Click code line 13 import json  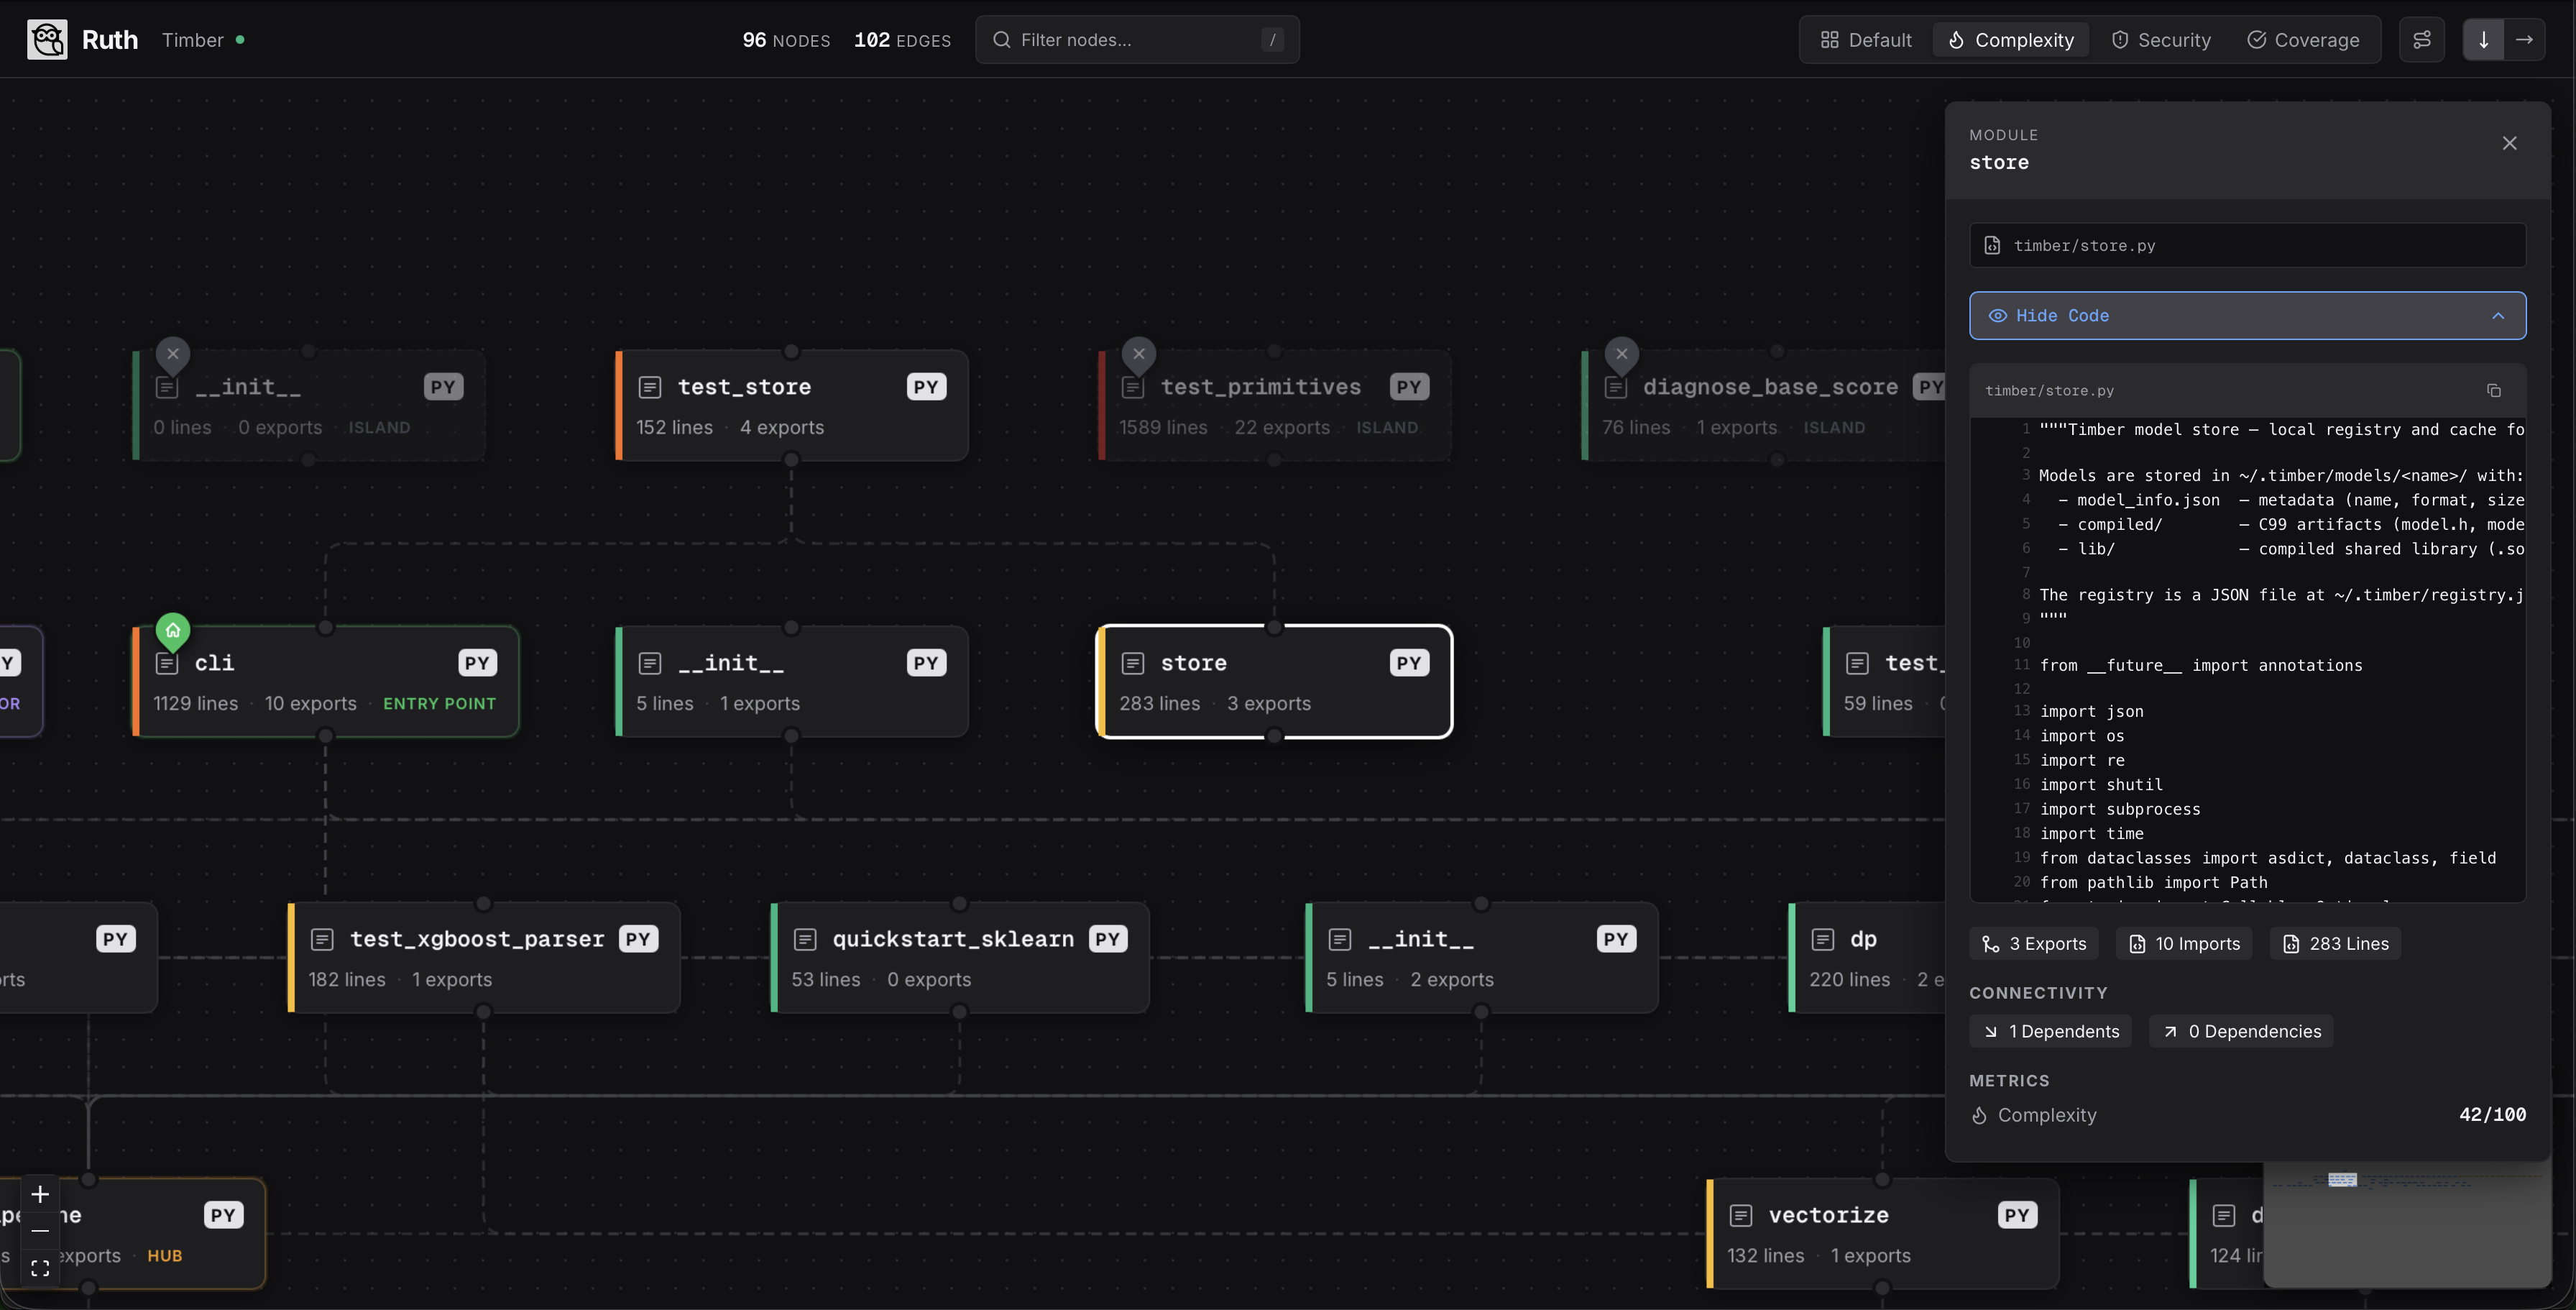[x=2091, y=711]
